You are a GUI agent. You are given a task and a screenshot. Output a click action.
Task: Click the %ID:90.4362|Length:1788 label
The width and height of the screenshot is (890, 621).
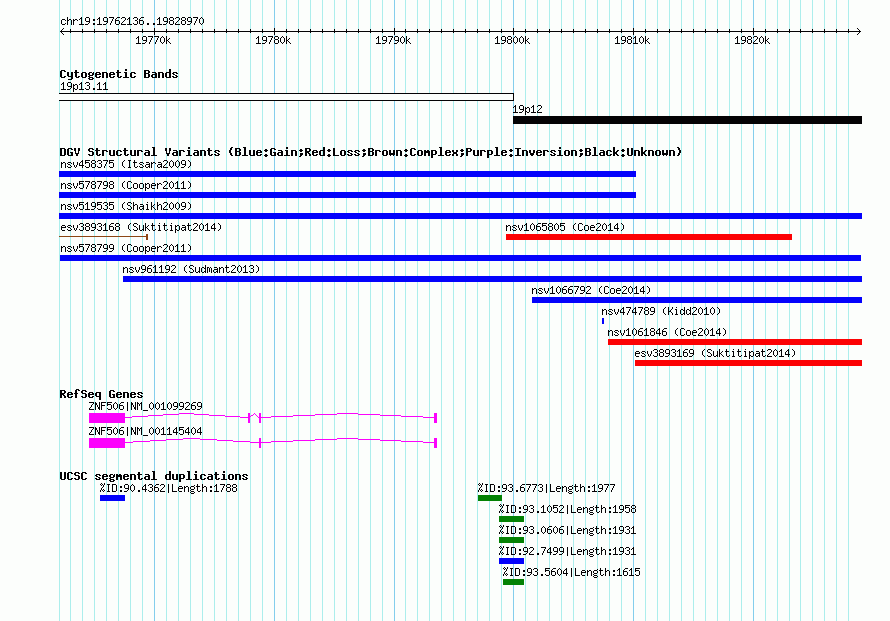tap(169, 488)
